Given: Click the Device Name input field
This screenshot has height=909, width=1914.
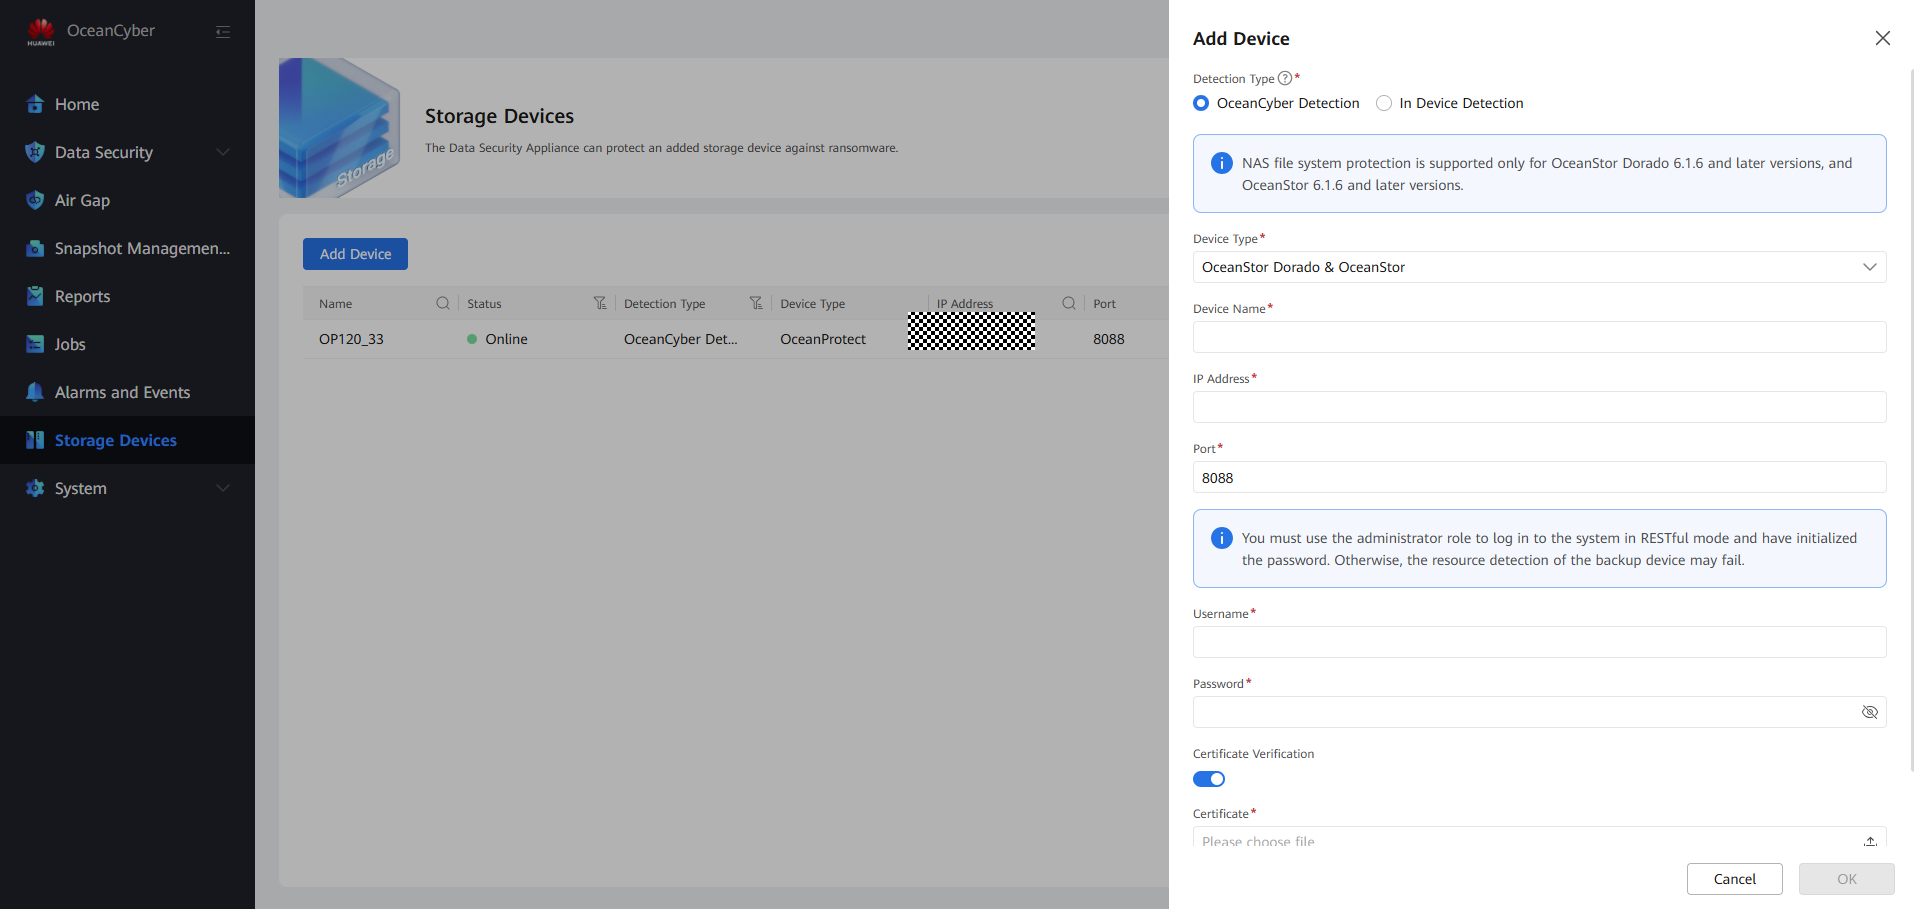Looking at the screenshot, I should (1539, 337).
